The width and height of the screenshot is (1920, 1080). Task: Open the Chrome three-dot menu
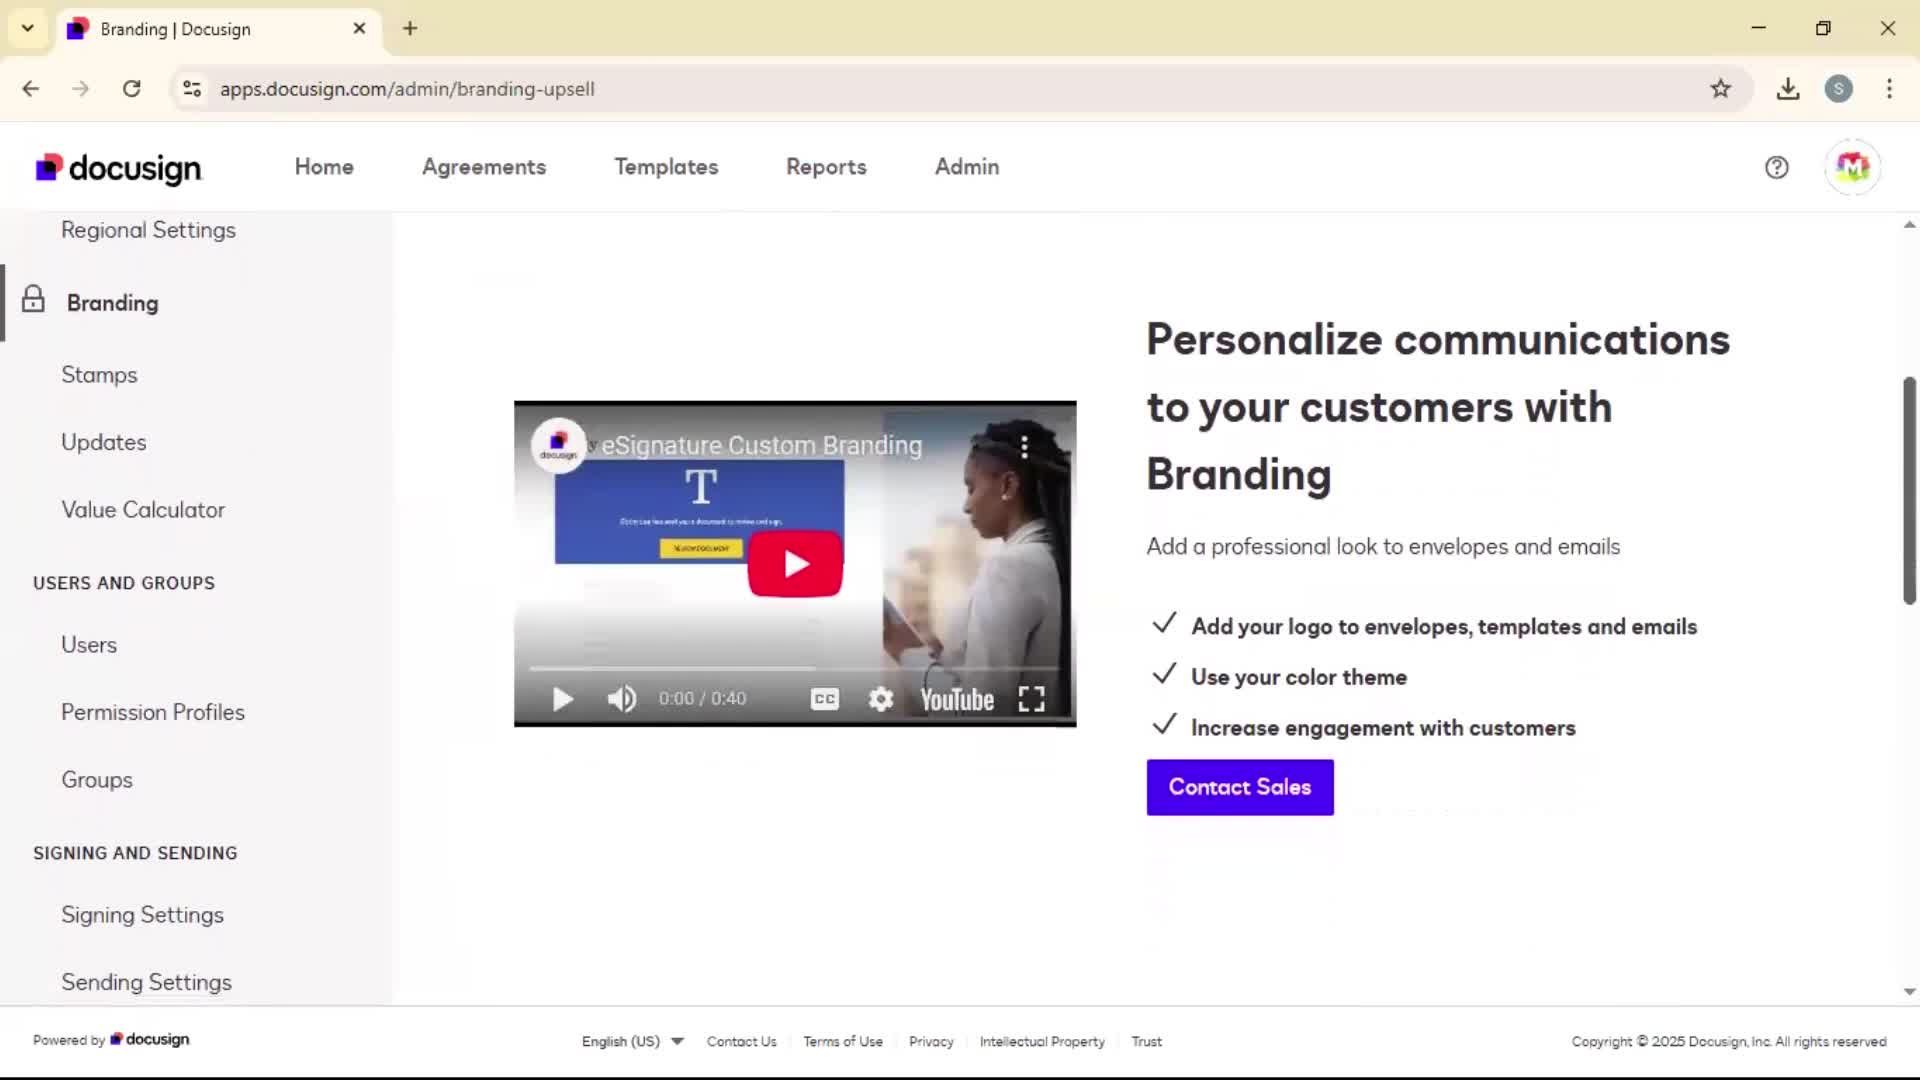(x=1889, y=89)
